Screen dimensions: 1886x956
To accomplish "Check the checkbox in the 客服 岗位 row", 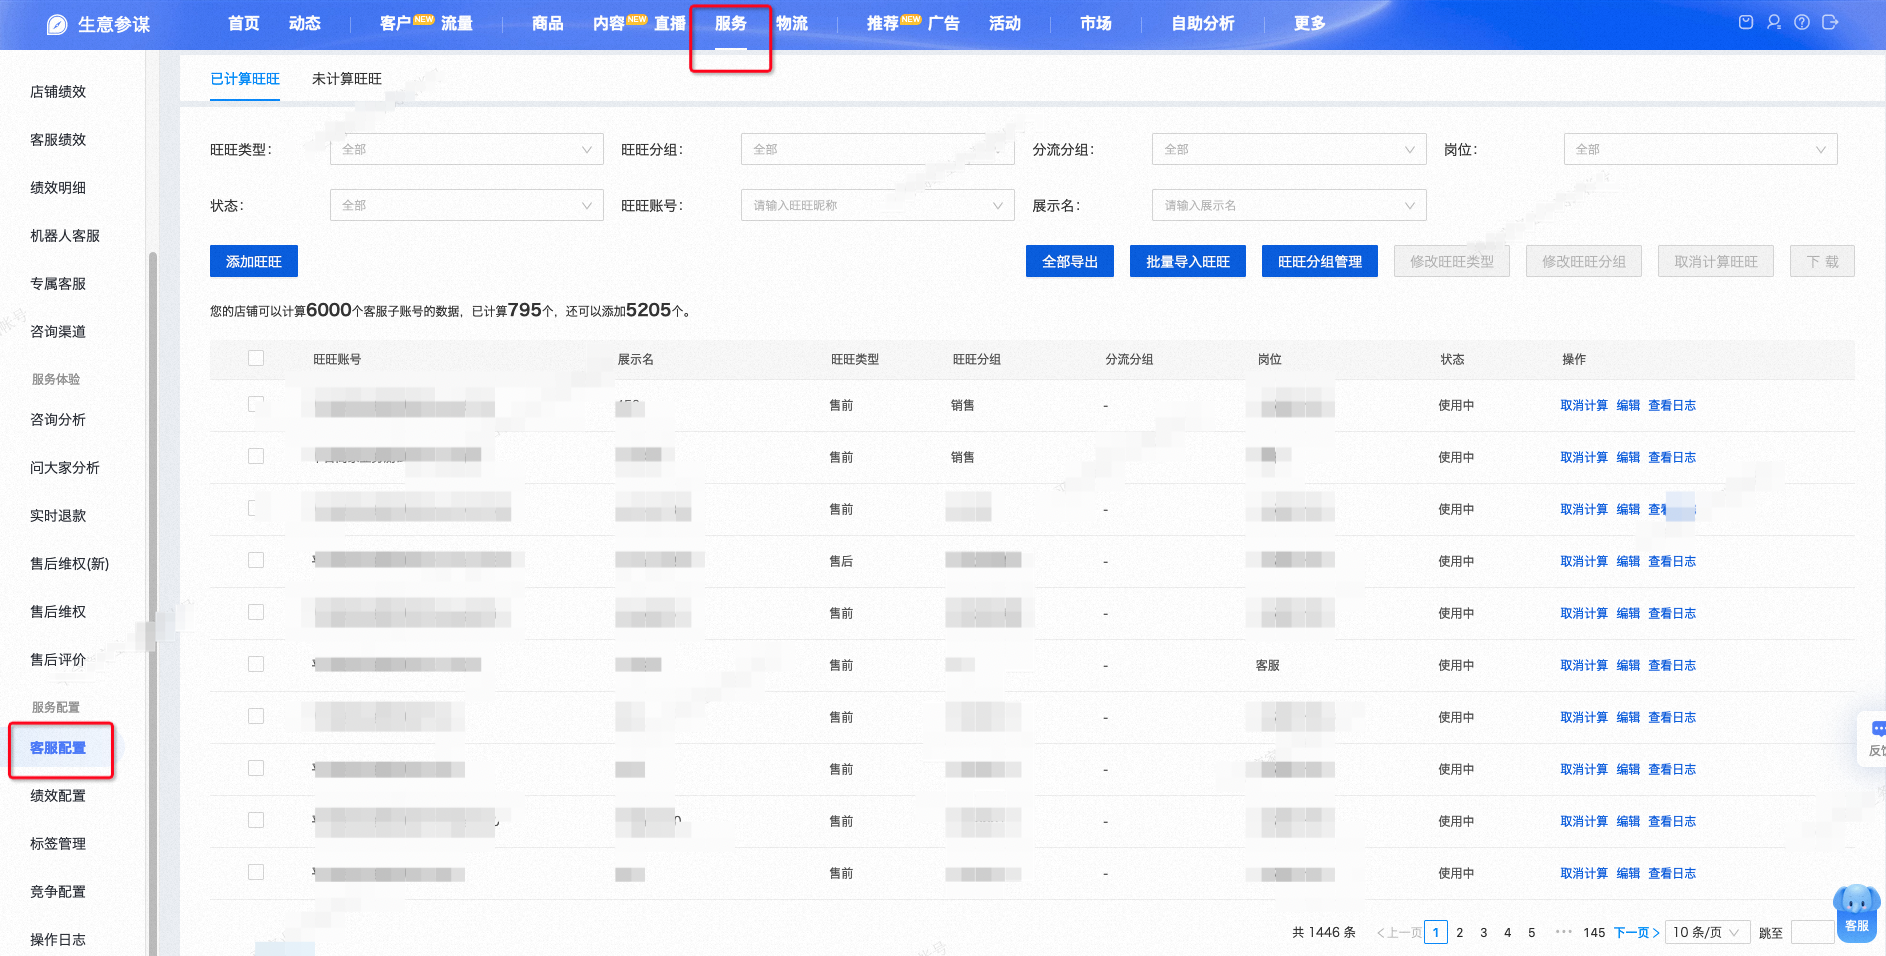I will coord(256,664).
